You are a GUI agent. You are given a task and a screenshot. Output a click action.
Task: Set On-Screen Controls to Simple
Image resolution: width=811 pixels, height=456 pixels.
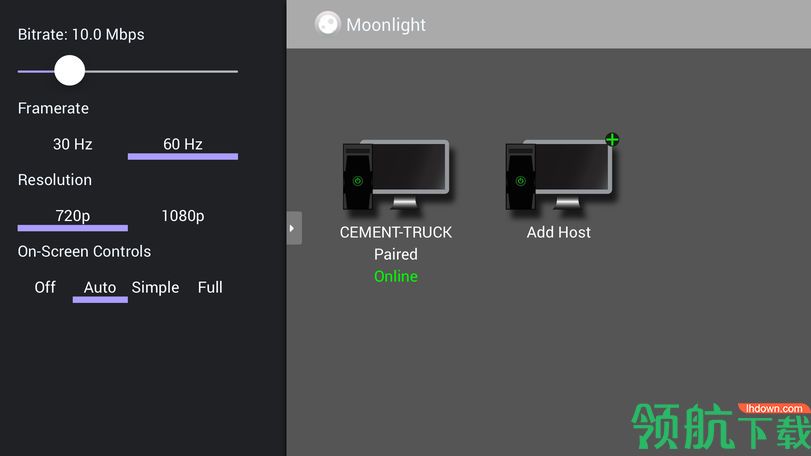point(155,287)
